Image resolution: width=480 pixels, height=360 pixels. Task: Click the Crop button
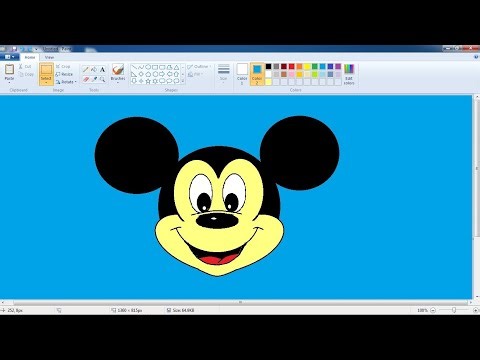[63, 67]
